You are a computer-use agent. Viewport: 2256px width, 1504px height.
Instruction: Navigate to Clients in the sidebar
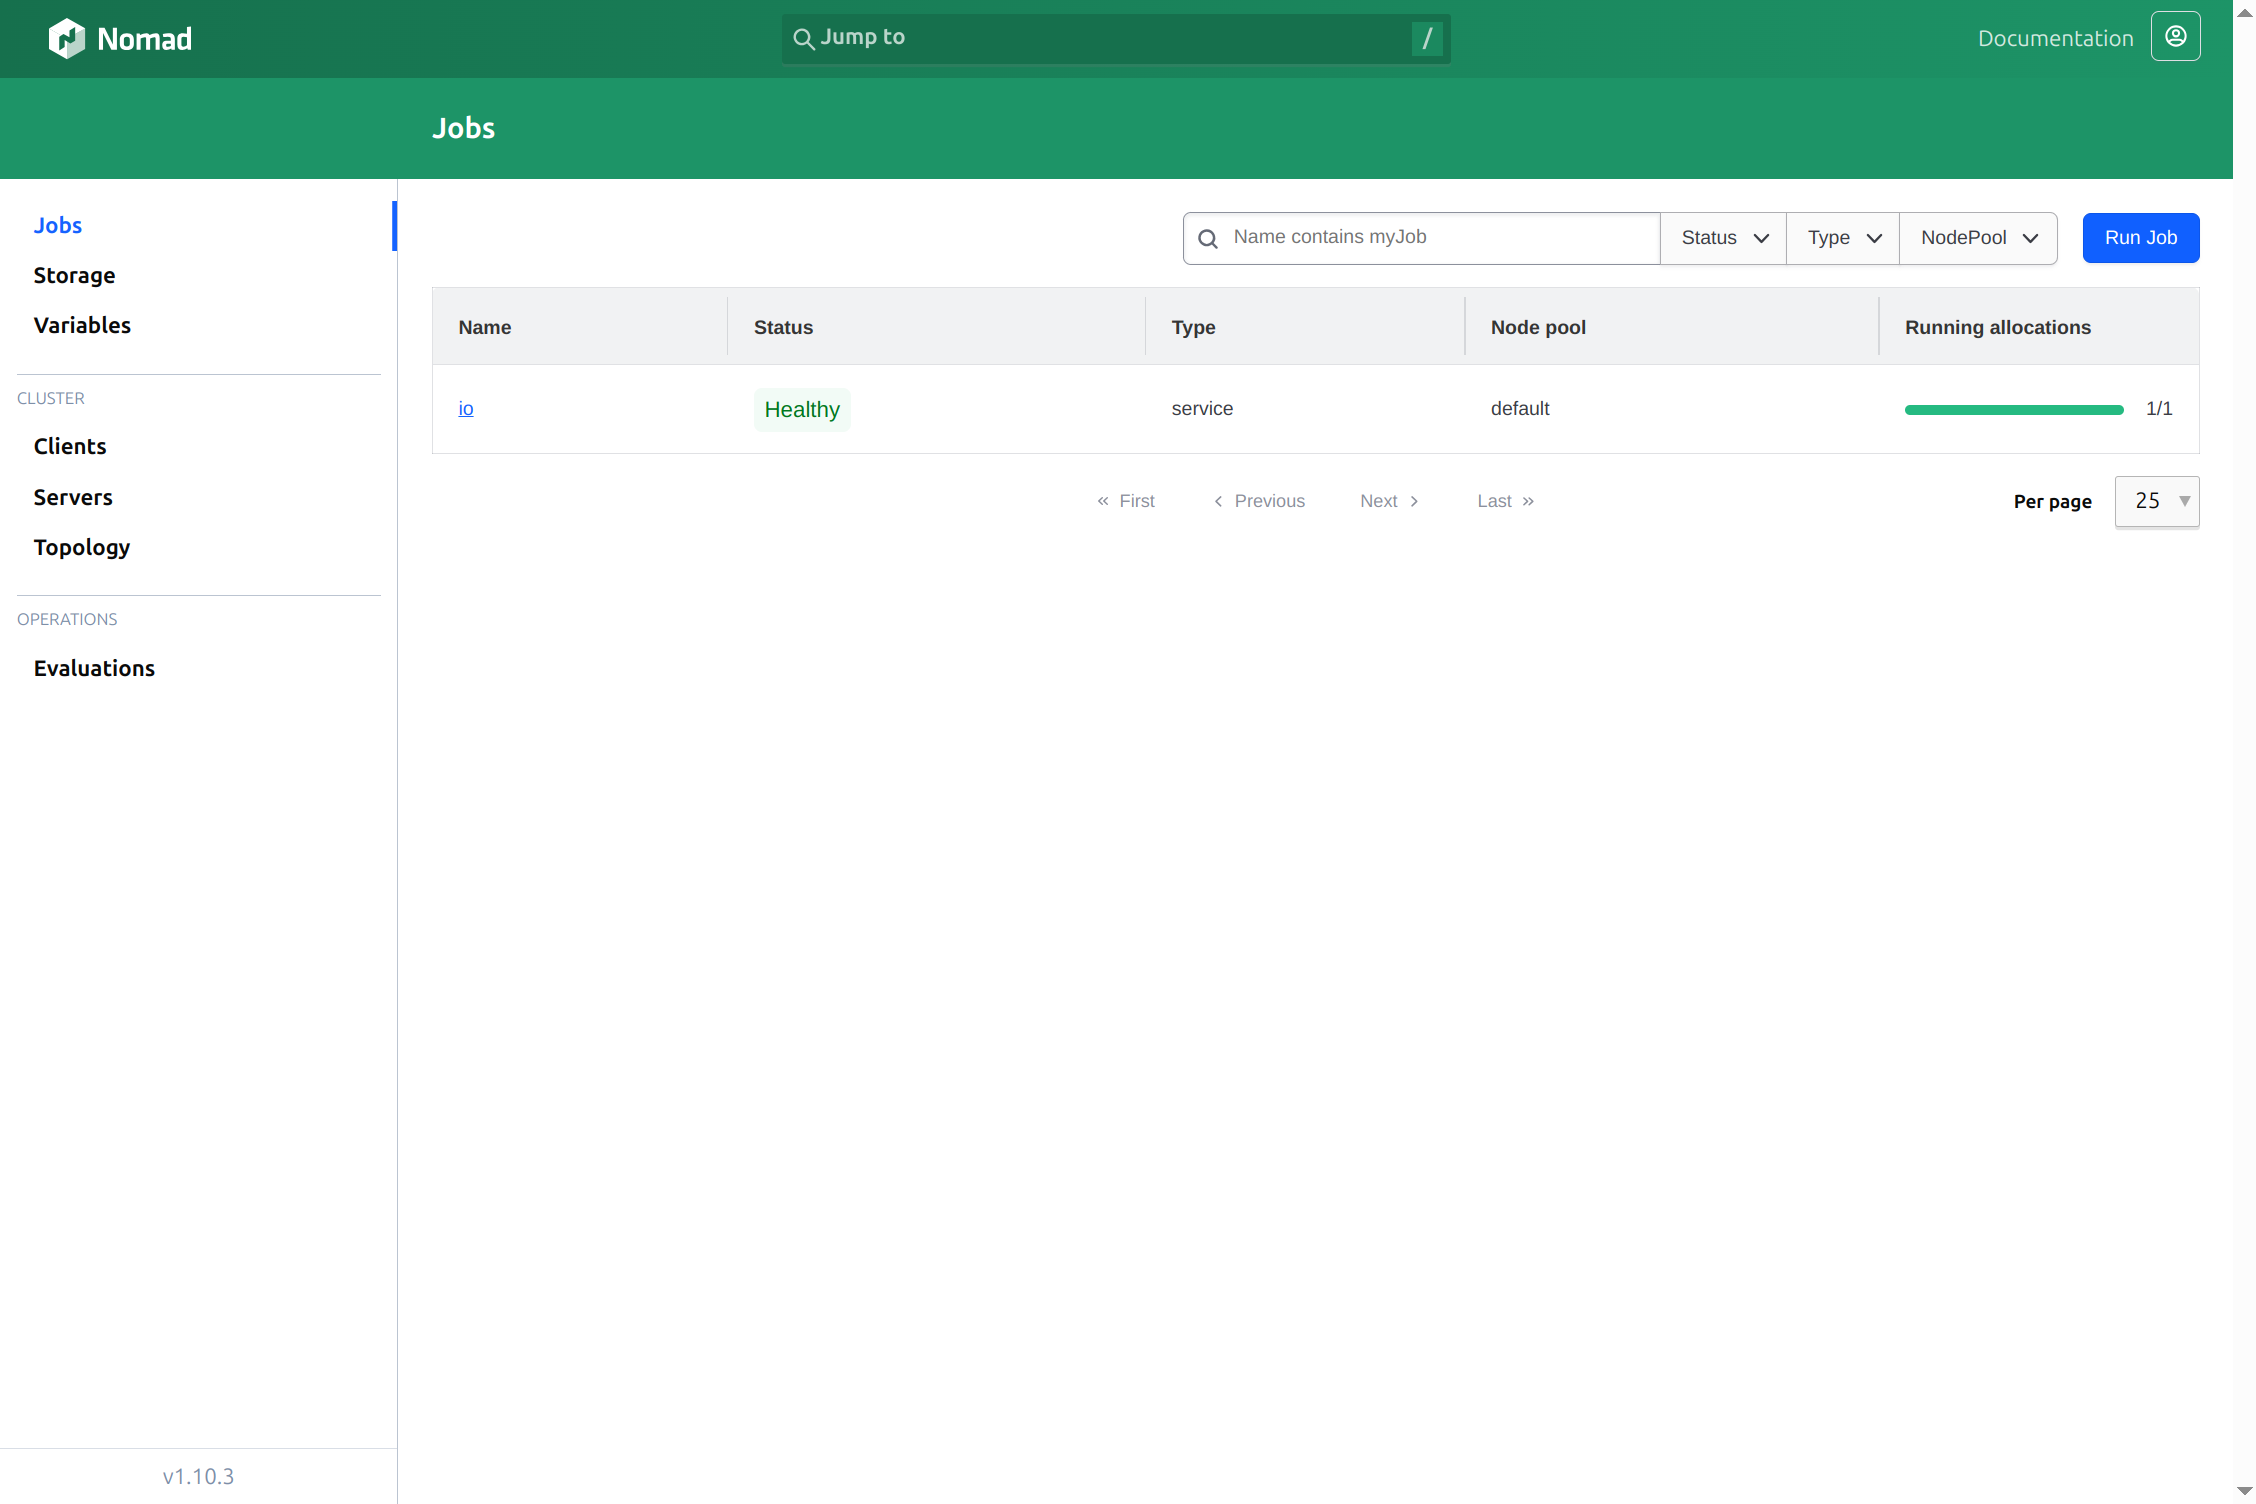point(70,446)
